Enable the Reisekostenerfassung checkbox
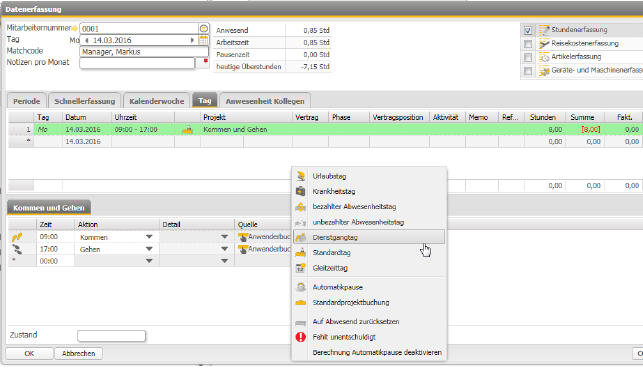The width and height of the screenshot is (643, 368). click(x=528, y=44)
